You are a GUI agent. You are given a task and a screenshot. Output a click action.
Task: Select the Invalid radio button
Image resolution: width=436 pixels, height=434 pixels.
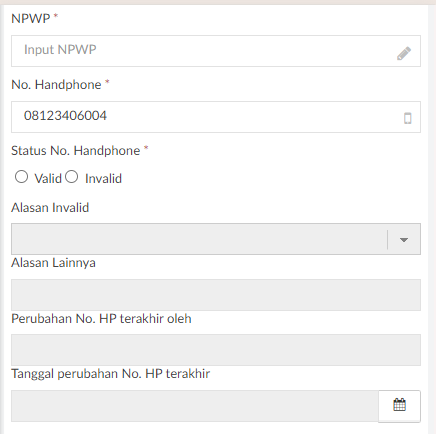coord(72,177)
